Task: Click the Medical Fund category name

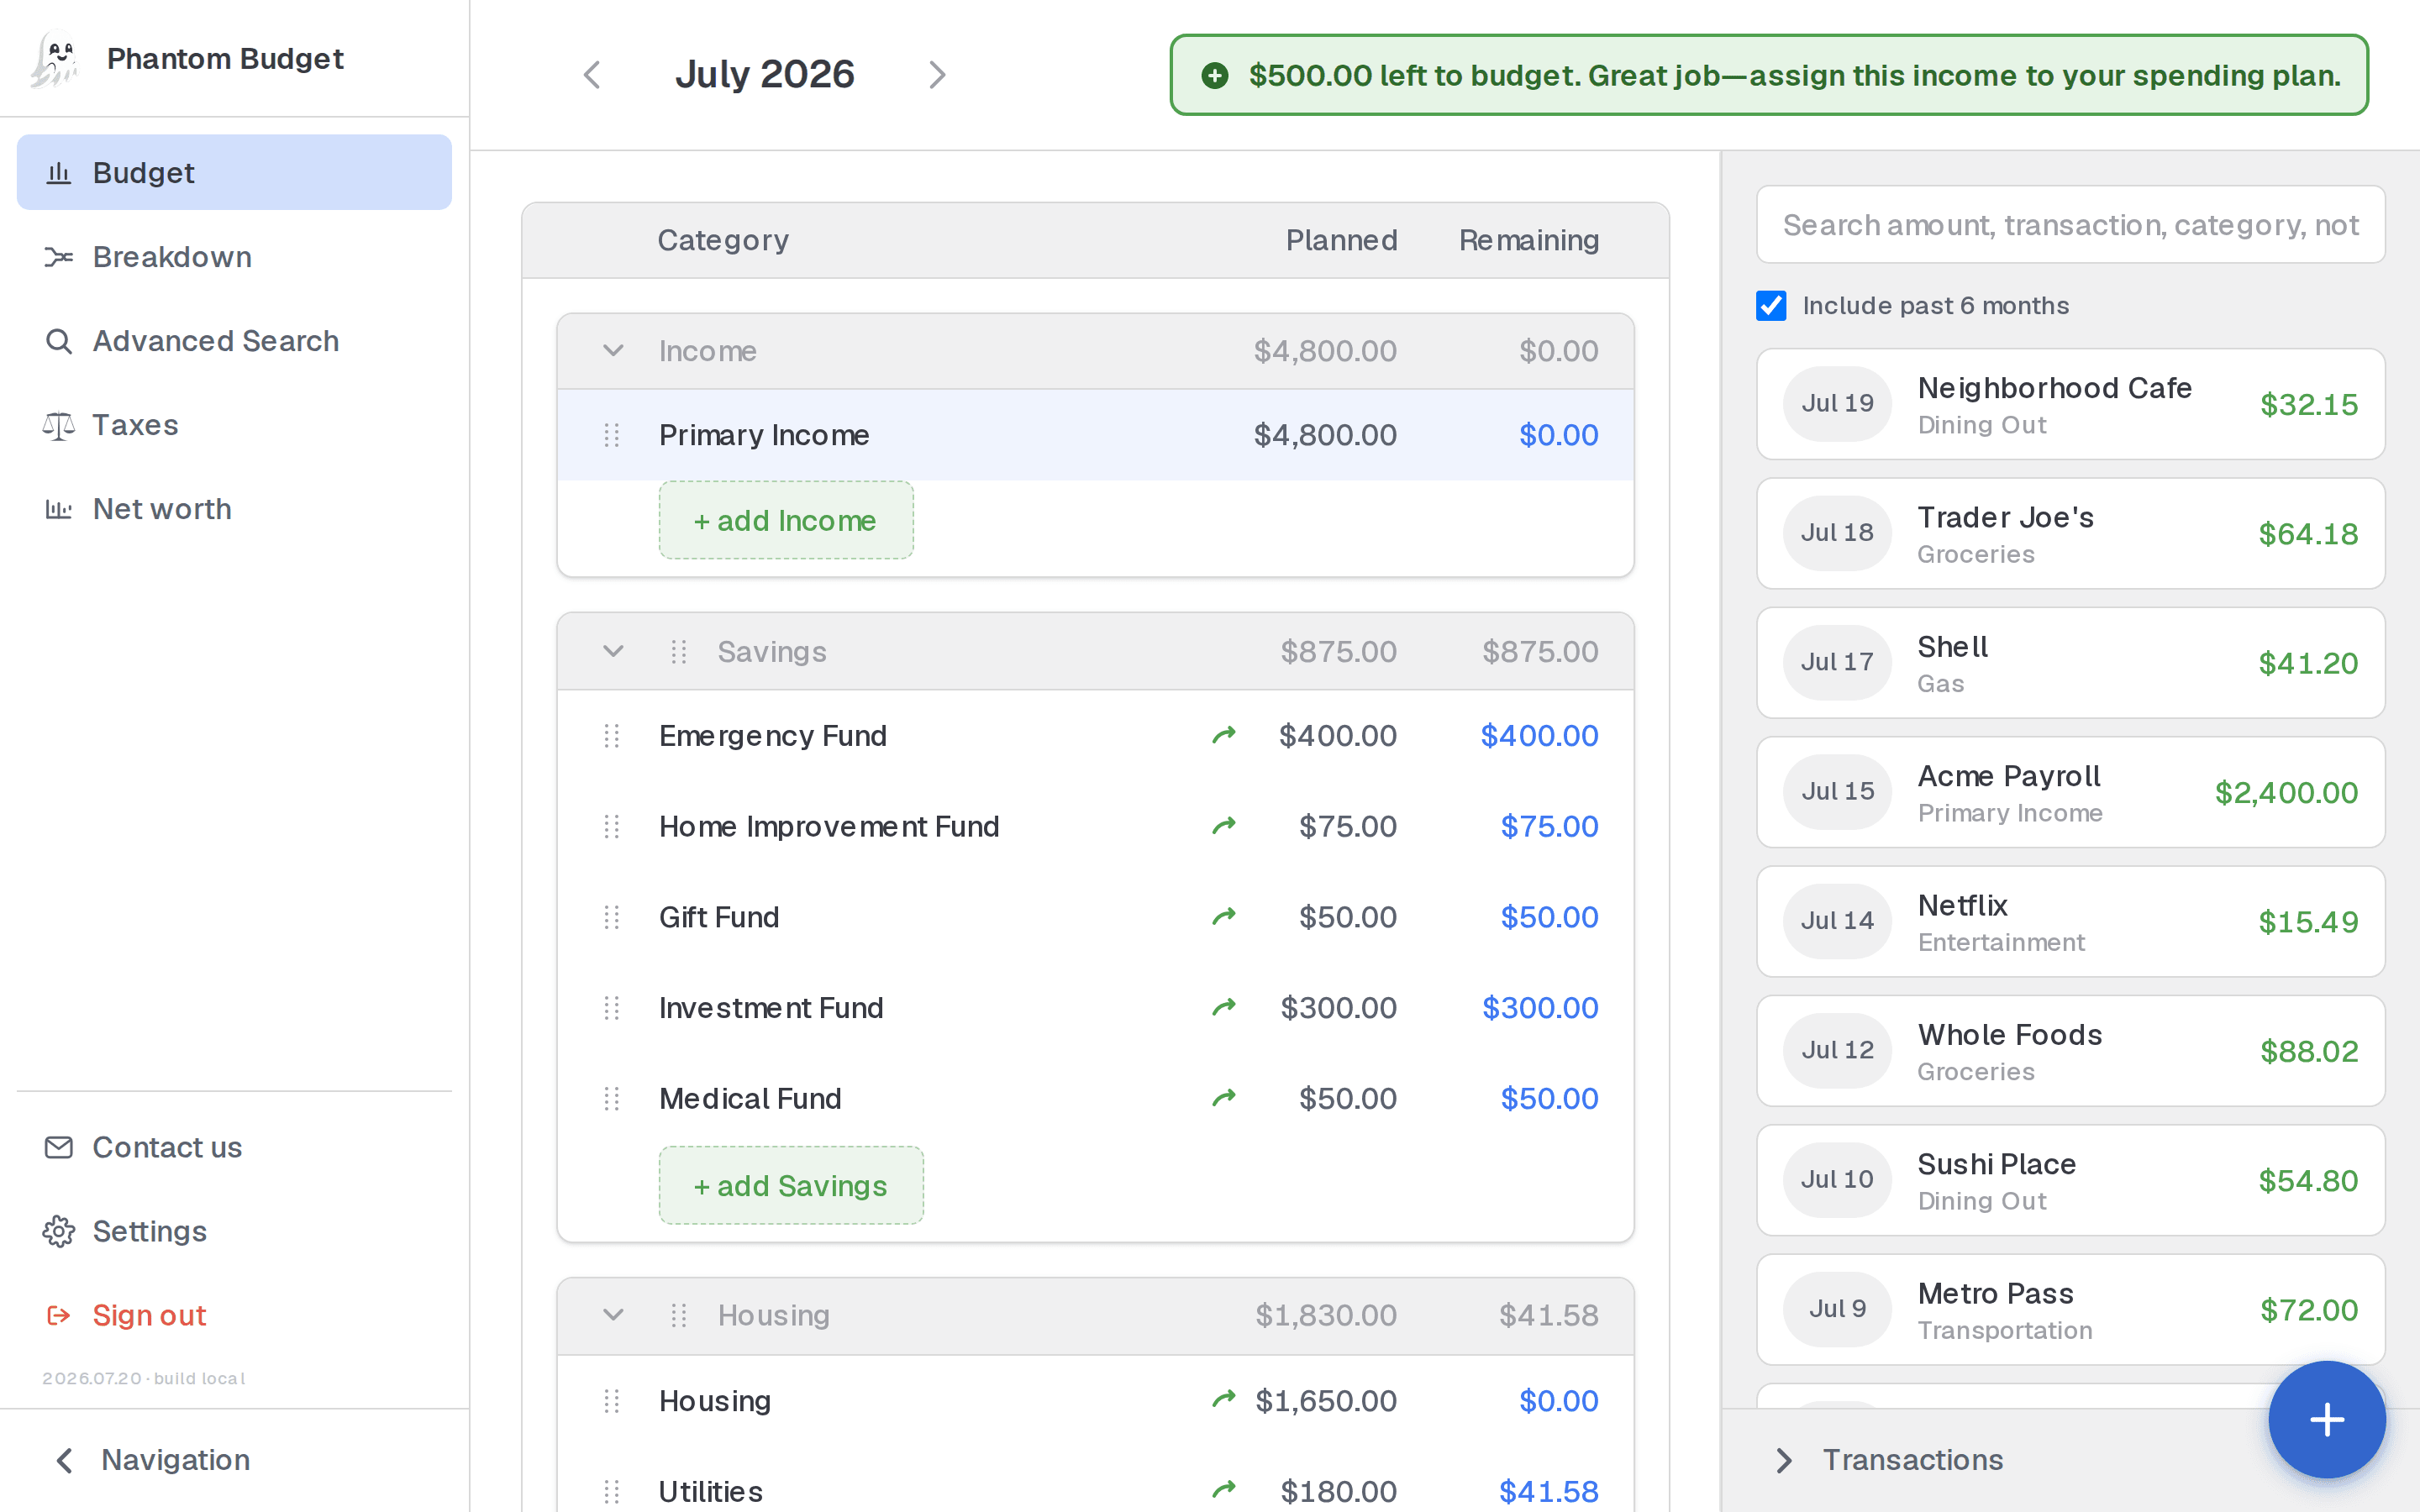Action: pos(750,1099)
